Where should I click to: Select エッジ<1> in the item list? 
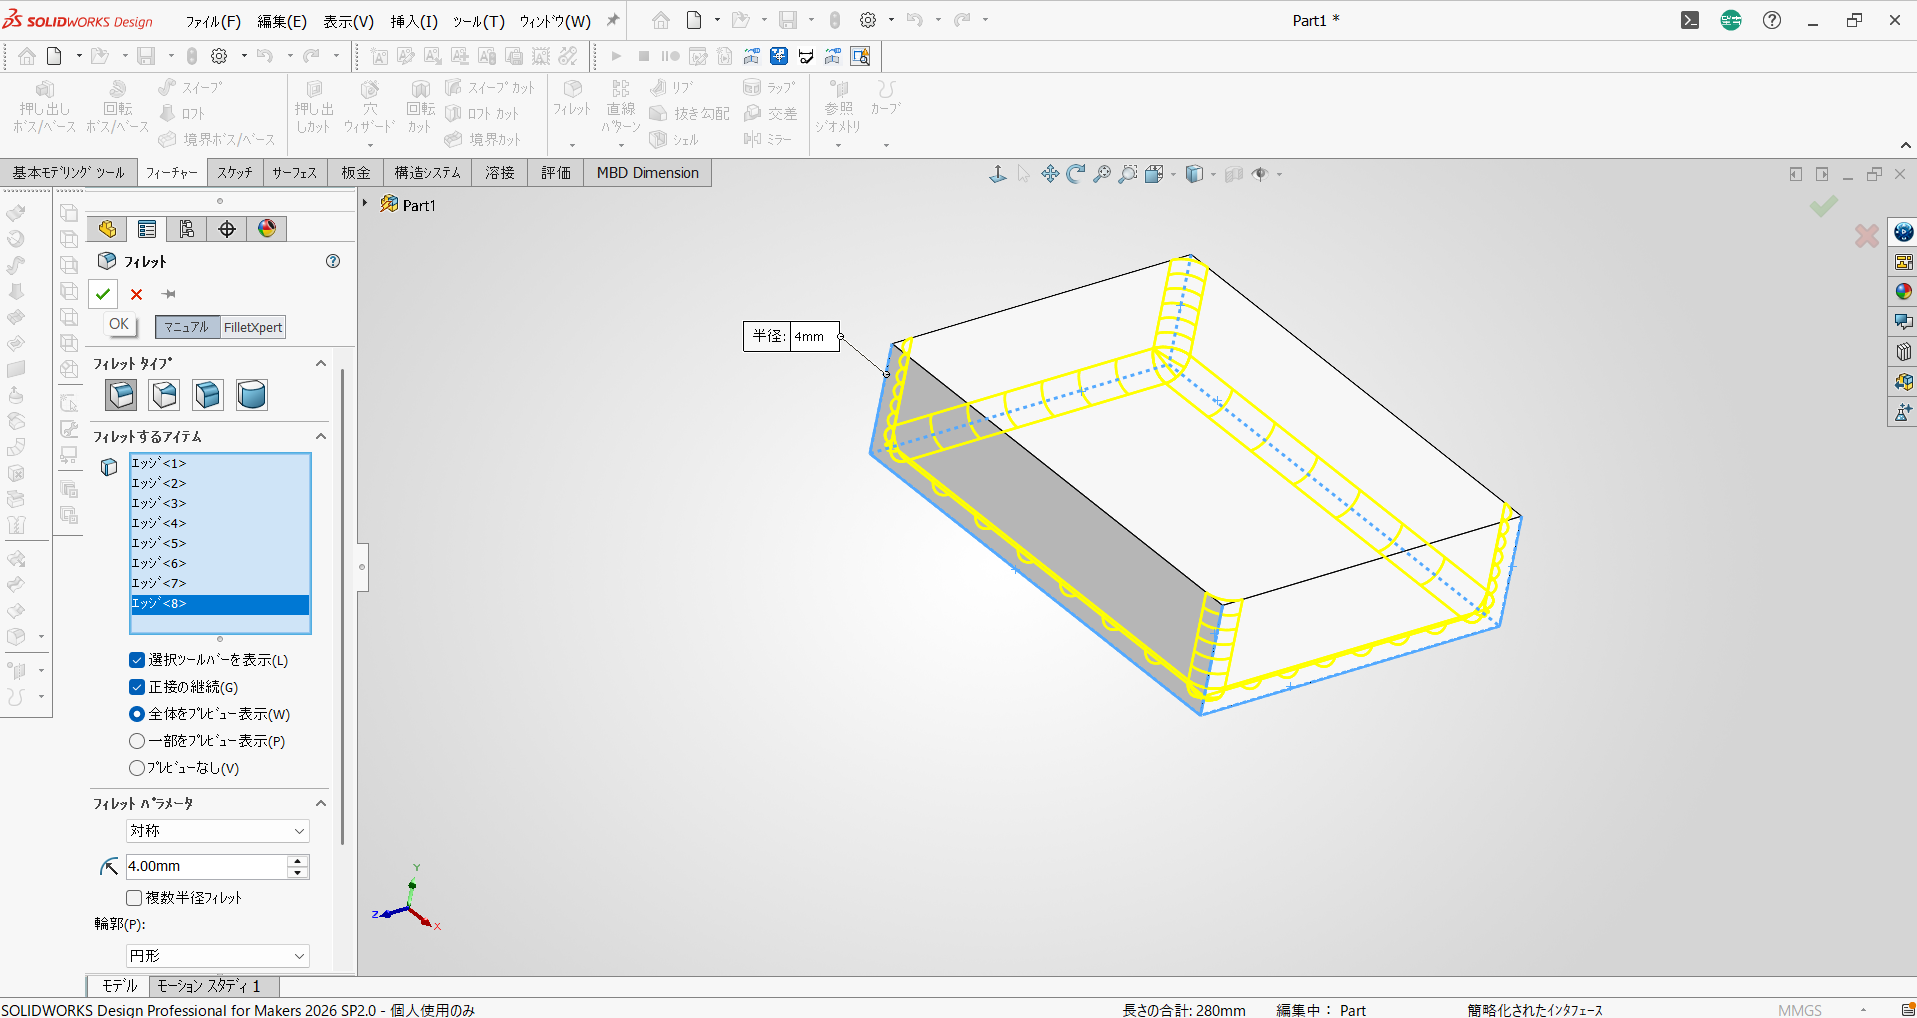[220, 464]
